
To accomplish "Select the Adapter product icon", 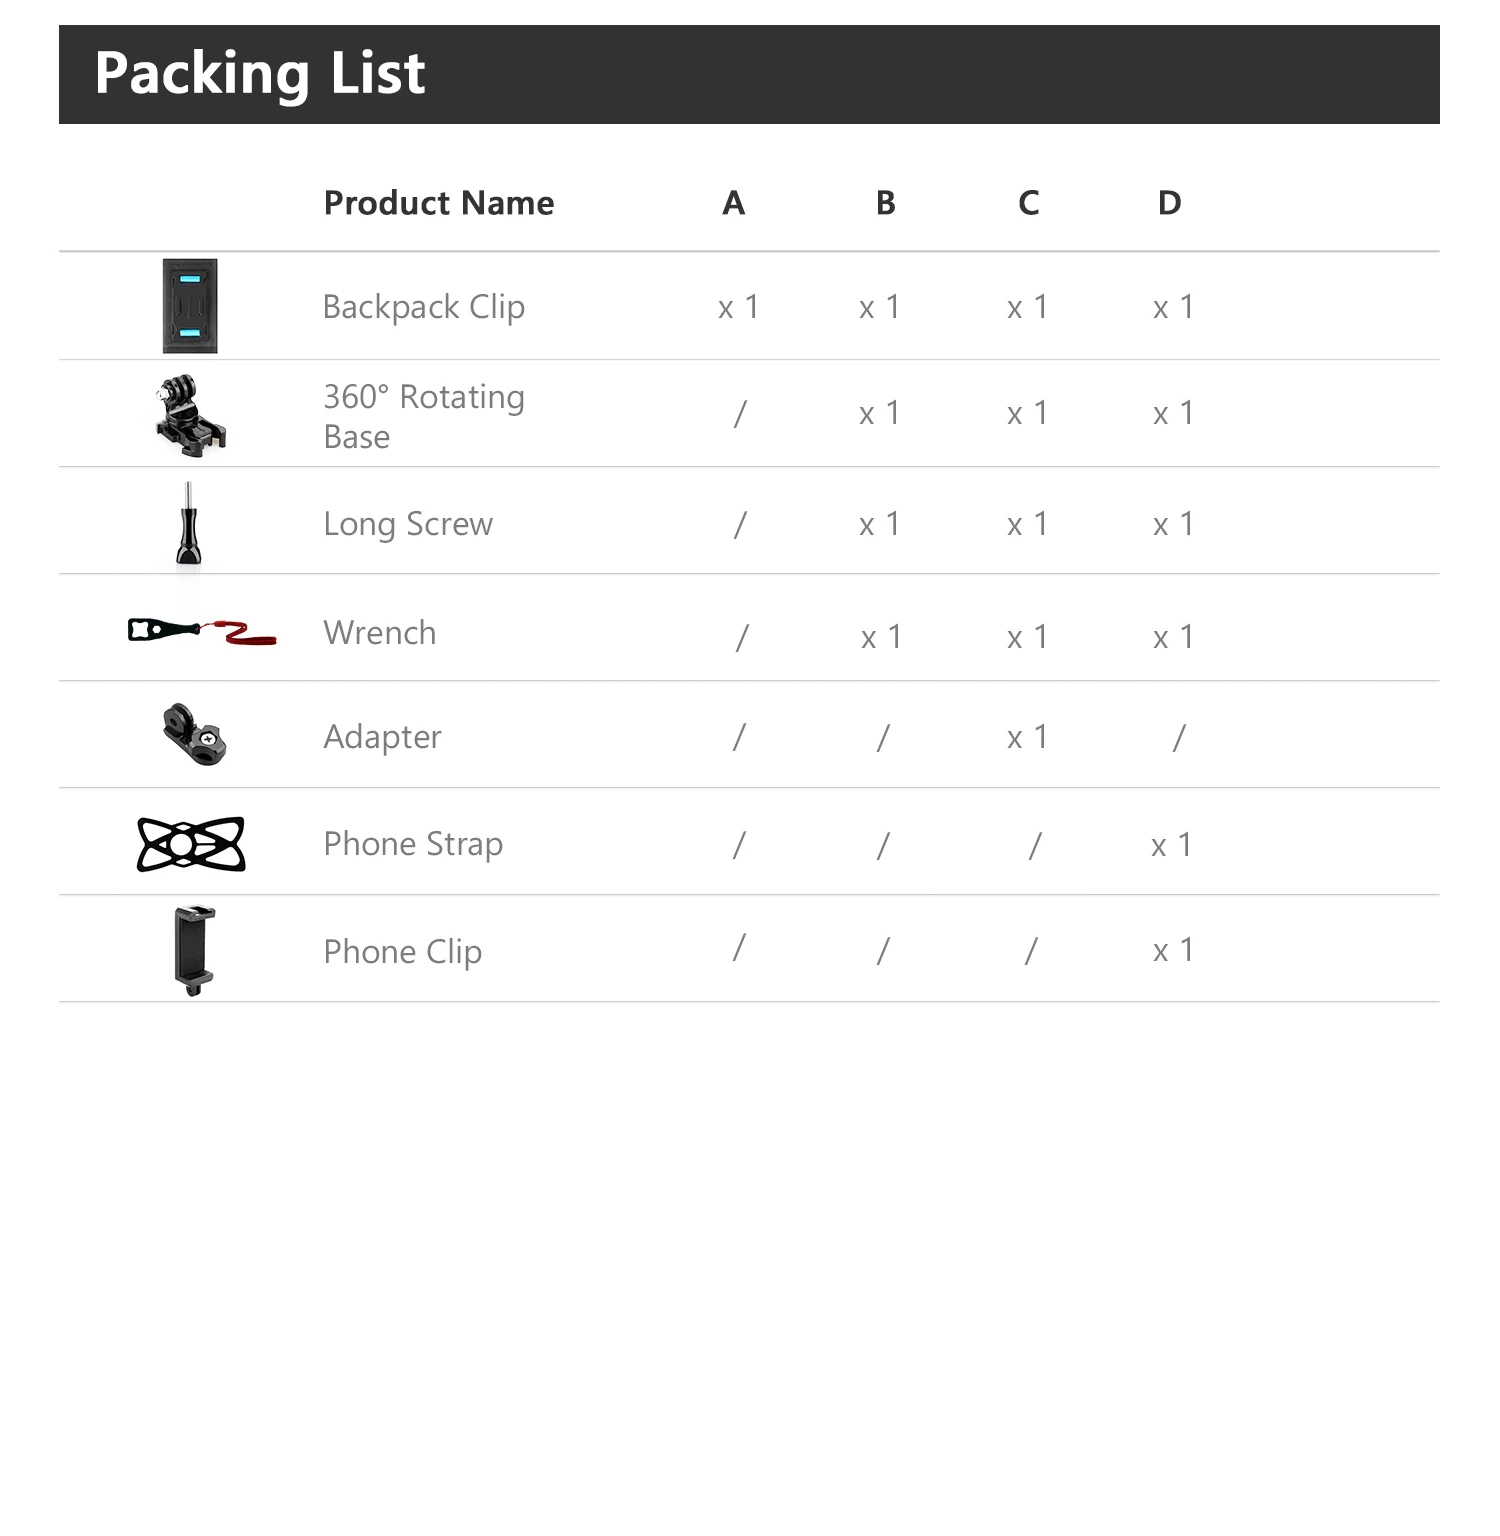I will click(195, 735).
